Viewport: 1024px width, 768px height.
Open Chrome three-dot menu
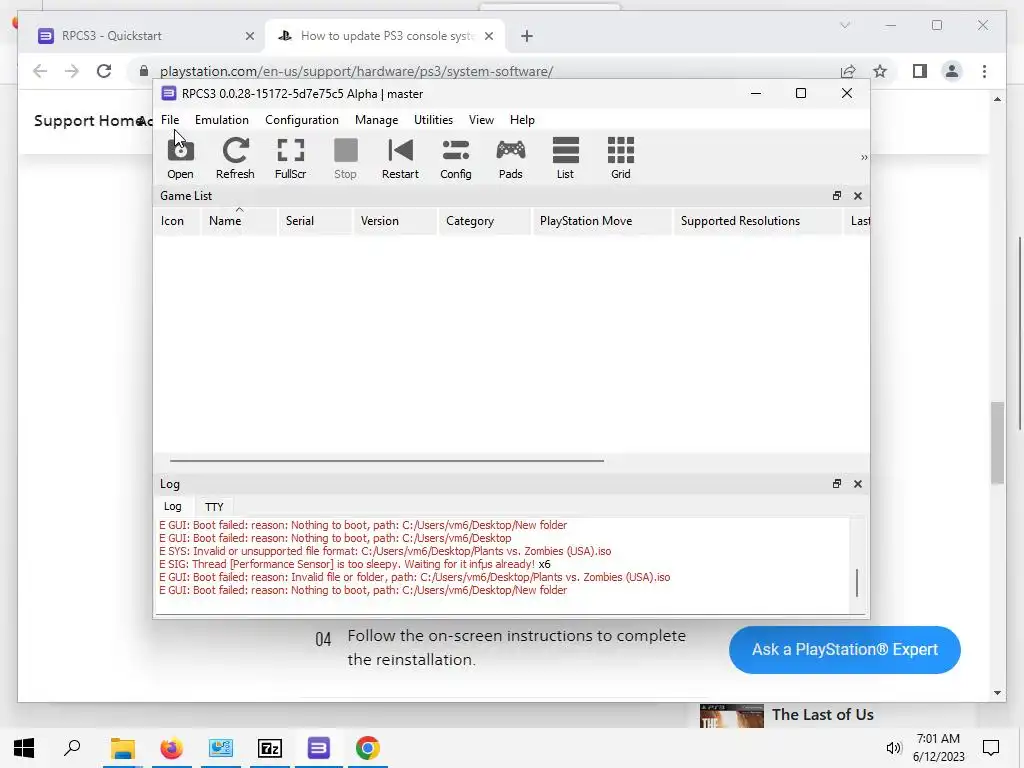pyautogui.click(x=984, y=71)
